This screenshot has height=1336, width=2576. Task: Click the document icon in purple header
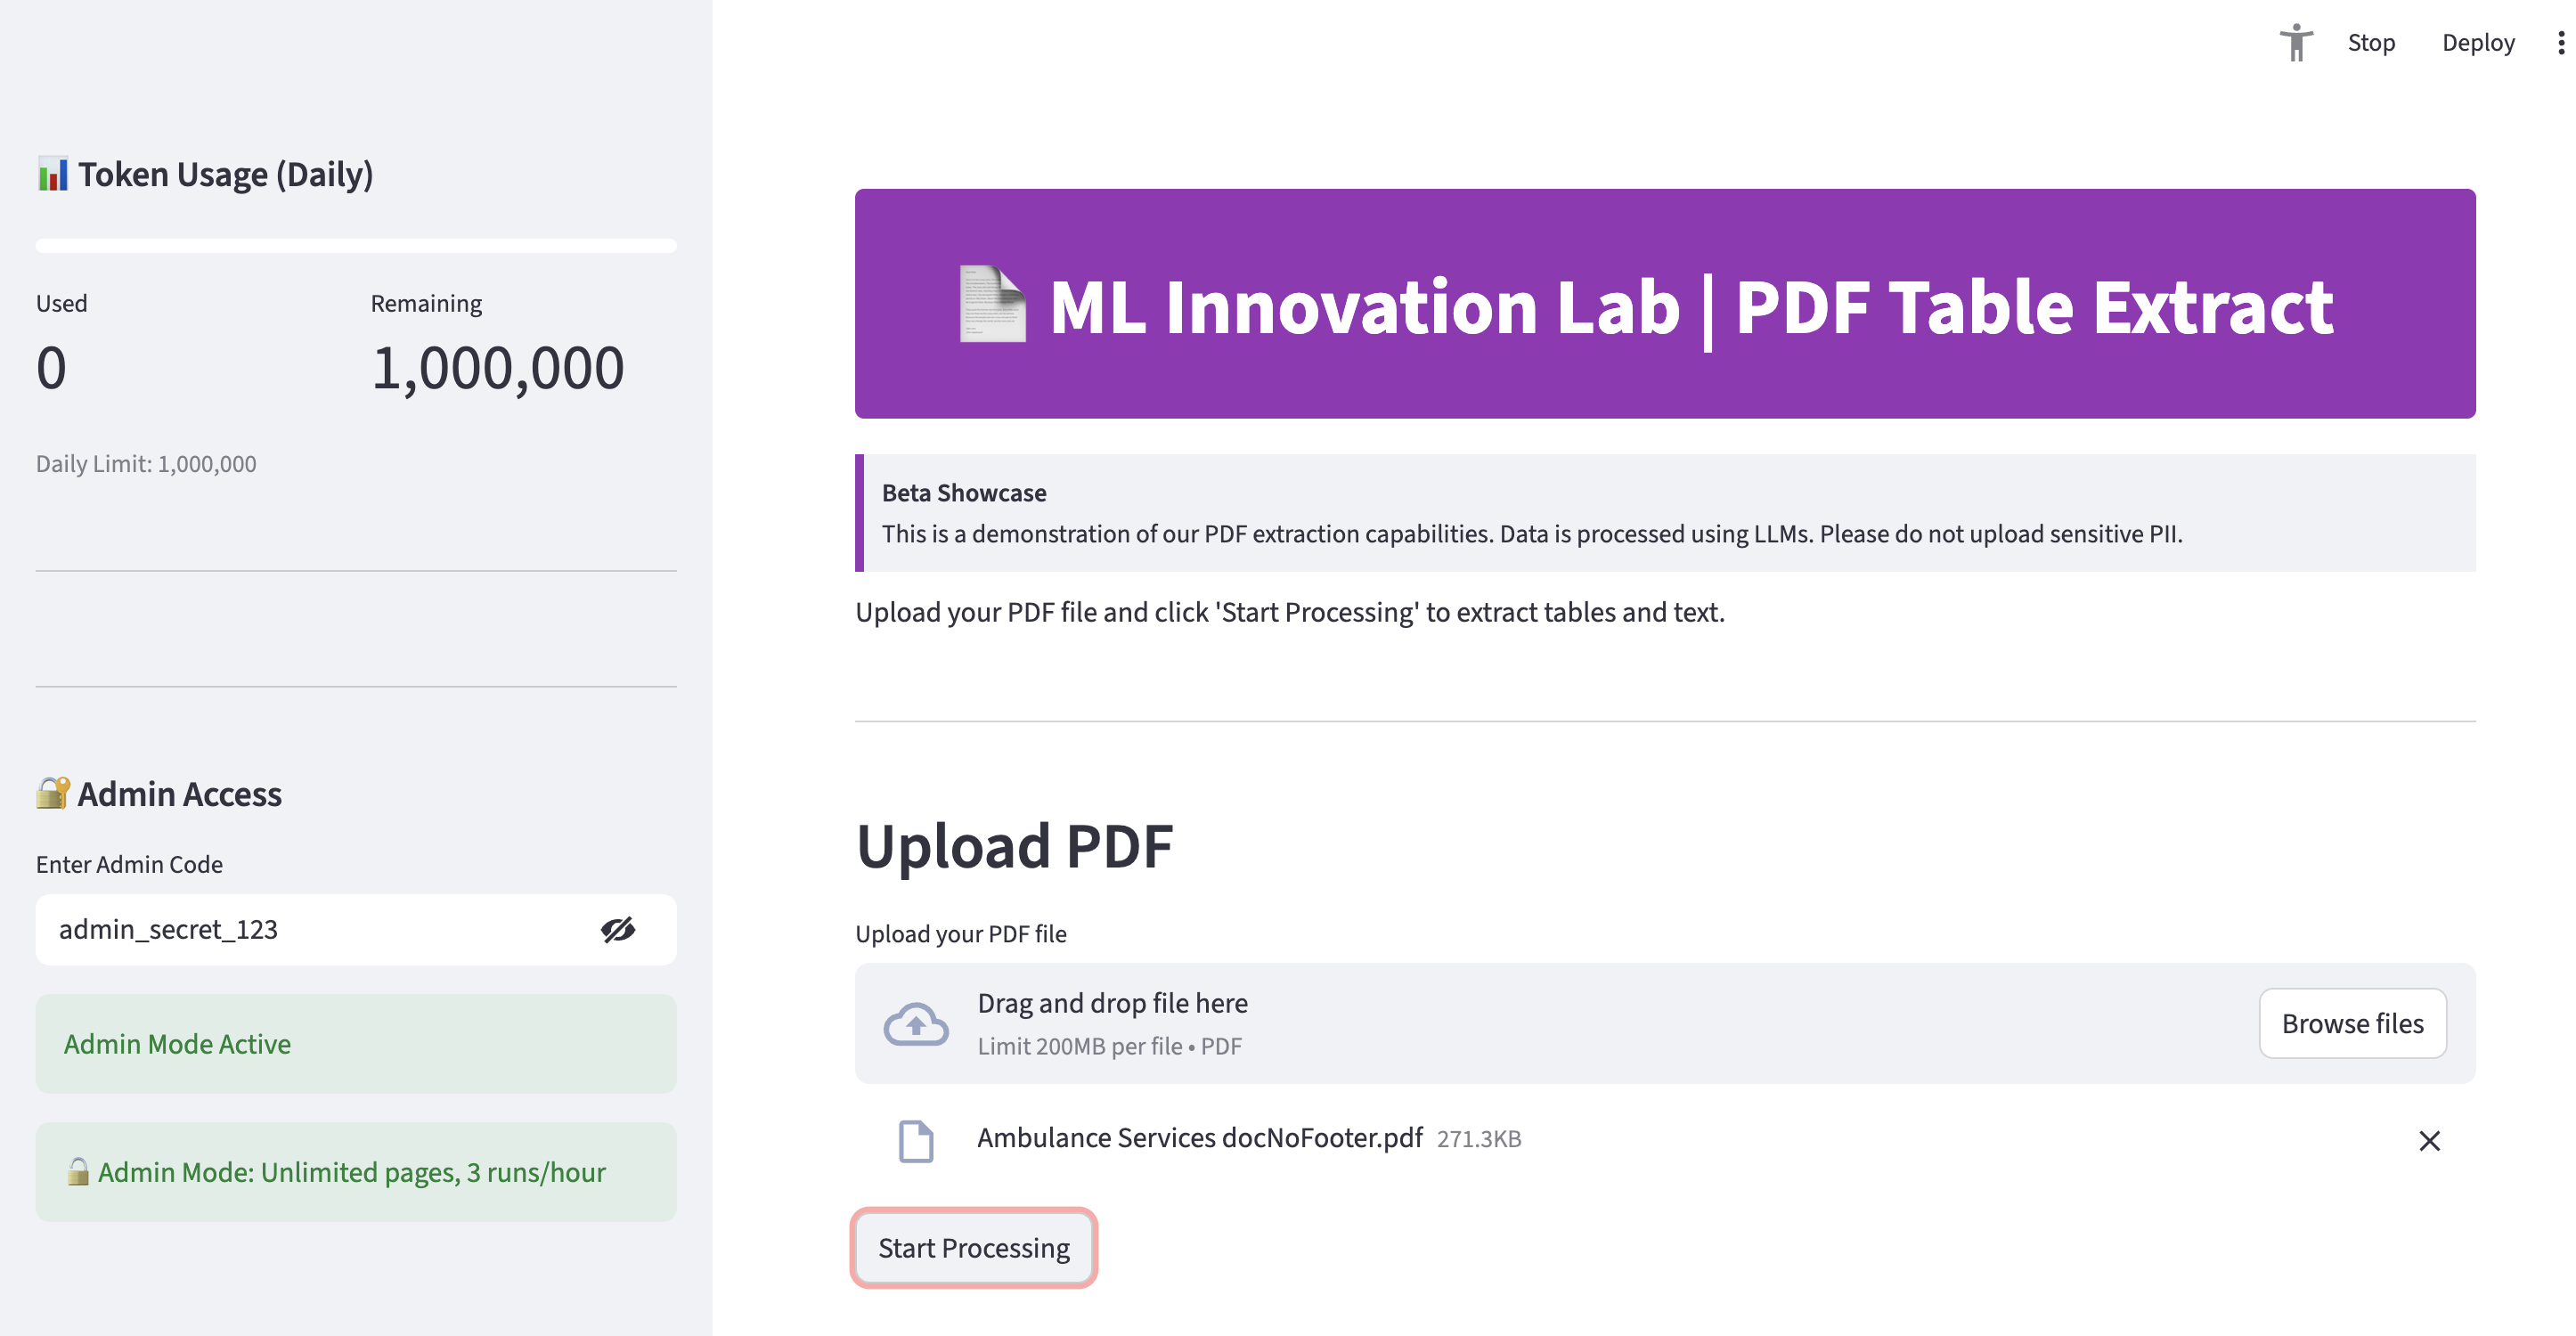tap(992, 304)
